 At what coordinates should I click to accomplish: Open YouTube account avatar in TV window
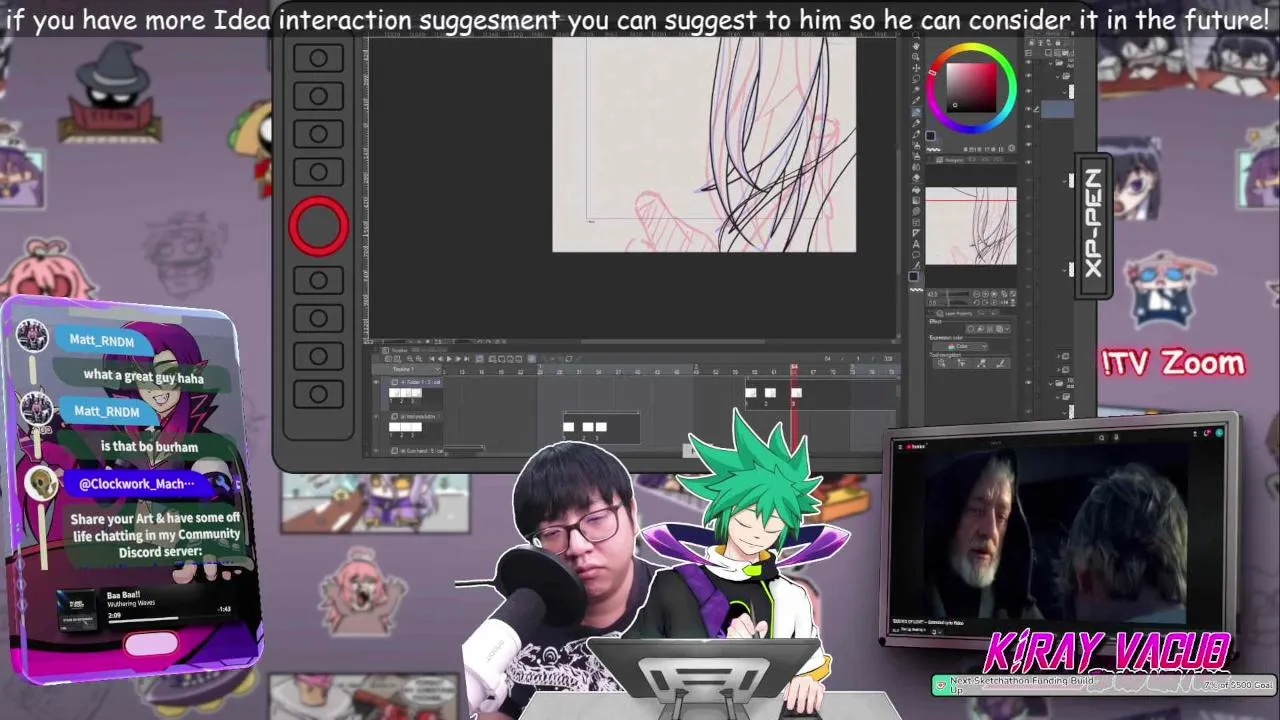click(x=1219, y=432)
